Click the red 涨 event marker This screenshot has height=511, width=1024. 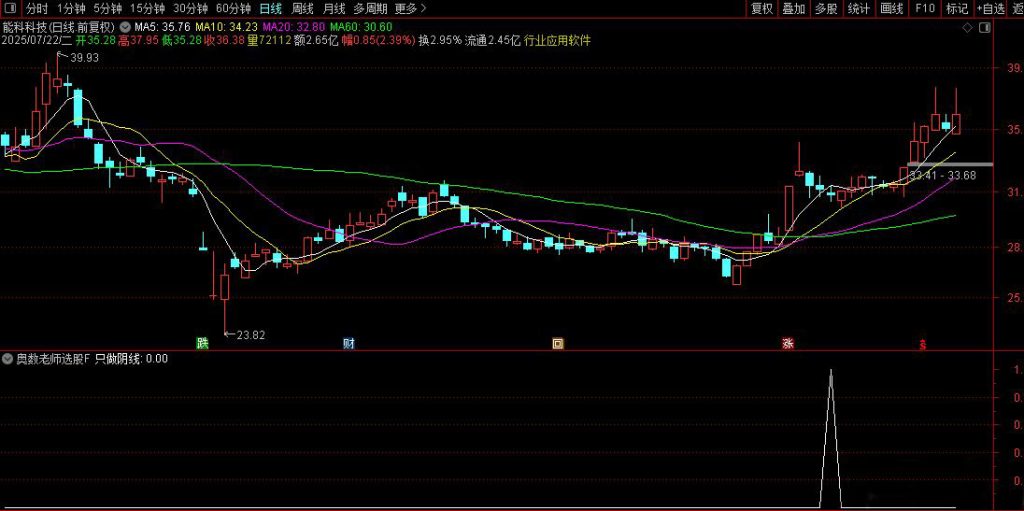click(788, 343)
